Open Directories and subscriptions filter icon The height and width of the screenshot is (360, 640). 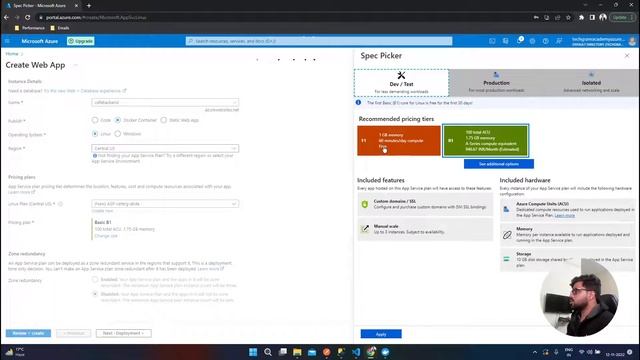(505, 41)
